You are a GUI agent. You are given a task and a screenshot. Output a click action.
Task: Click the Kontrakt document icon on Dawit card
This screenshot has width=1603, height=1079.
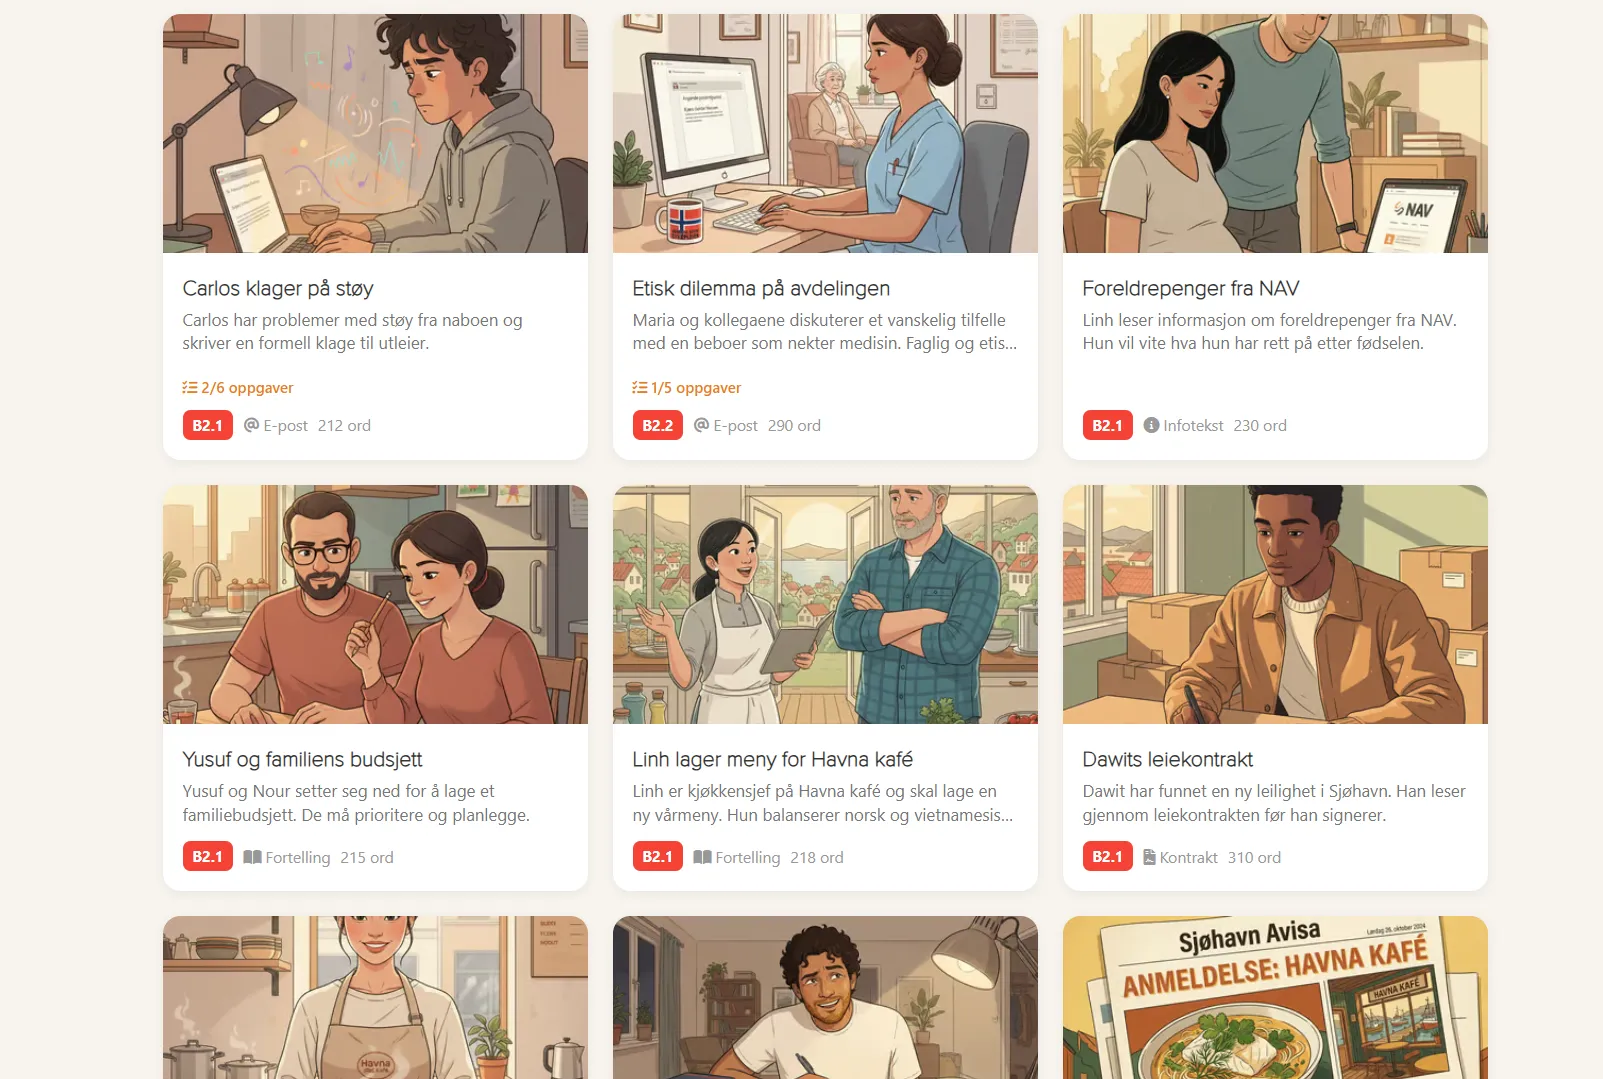1149,857
